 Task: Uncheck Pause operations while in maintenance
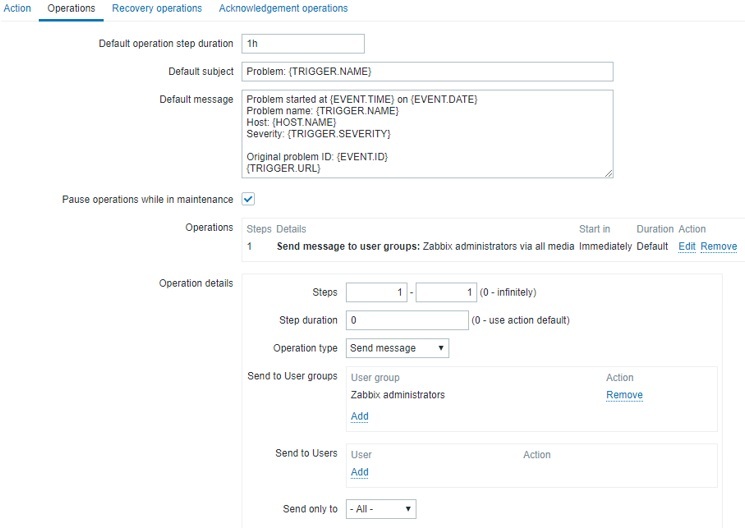point(248,199)
